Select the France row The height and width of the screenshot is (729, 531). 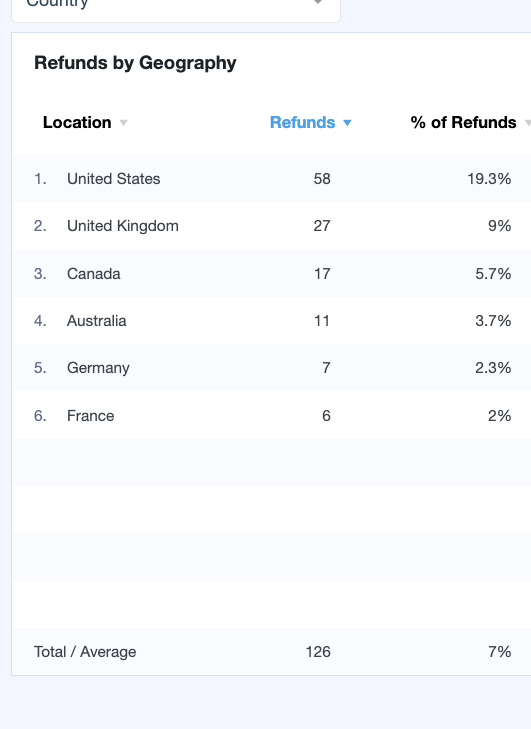coord(272,415)
